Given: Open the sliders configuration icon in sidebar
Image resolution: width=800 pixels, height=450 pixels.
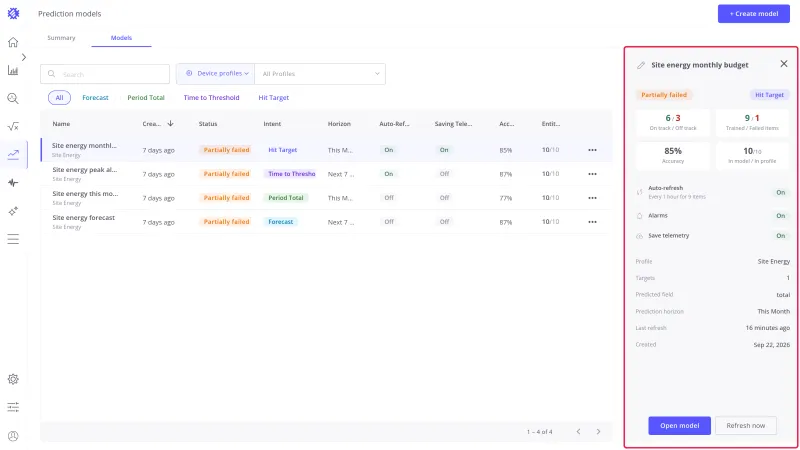Looking at the screenshot, I should [x=13, y=407].
